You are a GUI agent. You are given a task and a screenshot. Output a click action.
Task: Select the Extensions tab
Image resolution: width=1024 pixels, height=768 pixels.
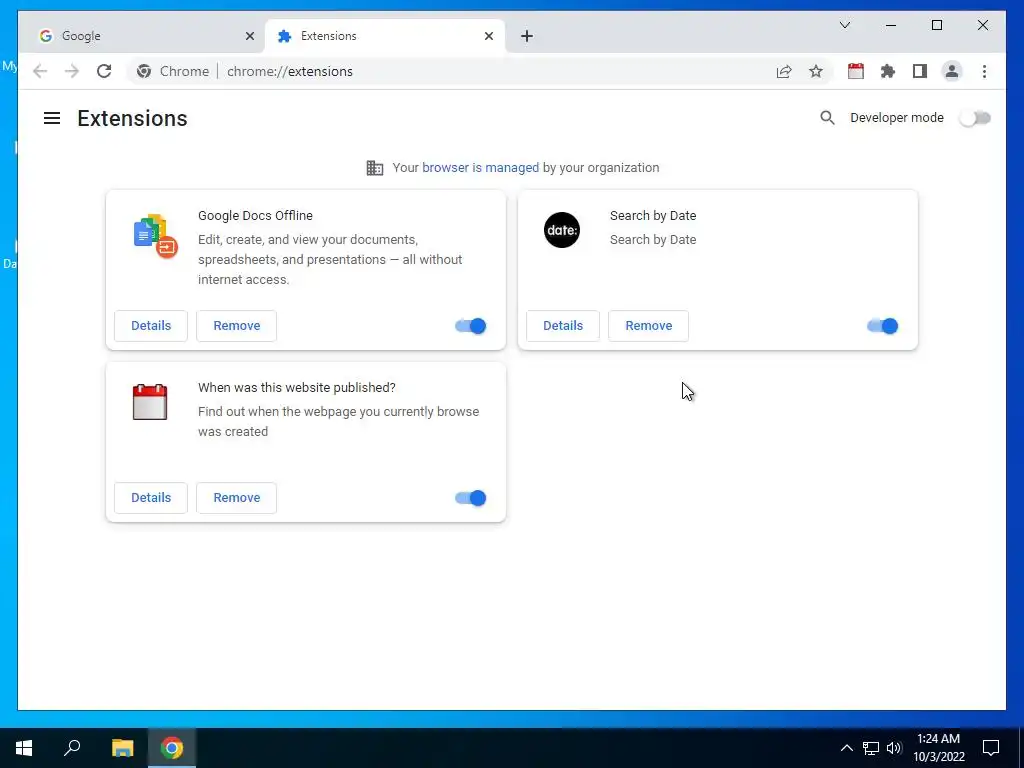point(385,36)
